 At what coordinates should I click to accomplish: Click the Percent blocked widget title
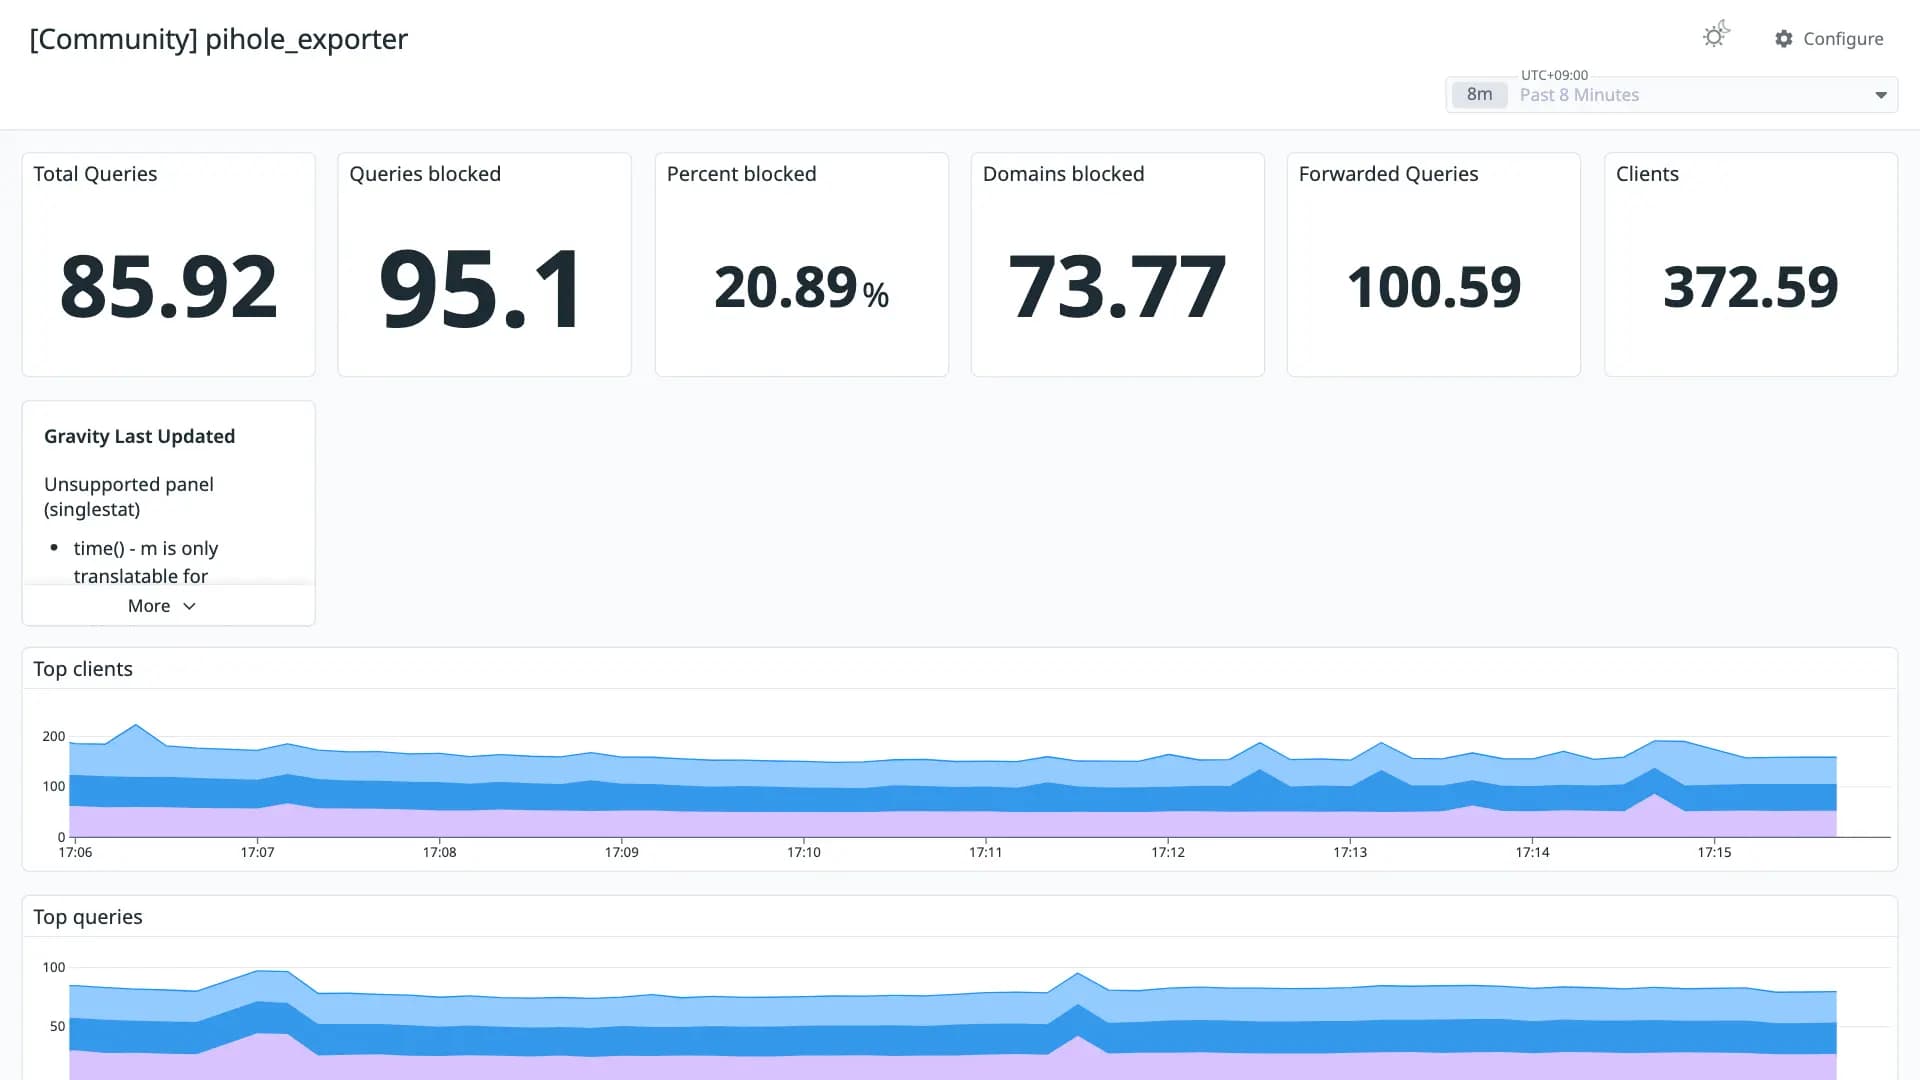click(741, 174)
